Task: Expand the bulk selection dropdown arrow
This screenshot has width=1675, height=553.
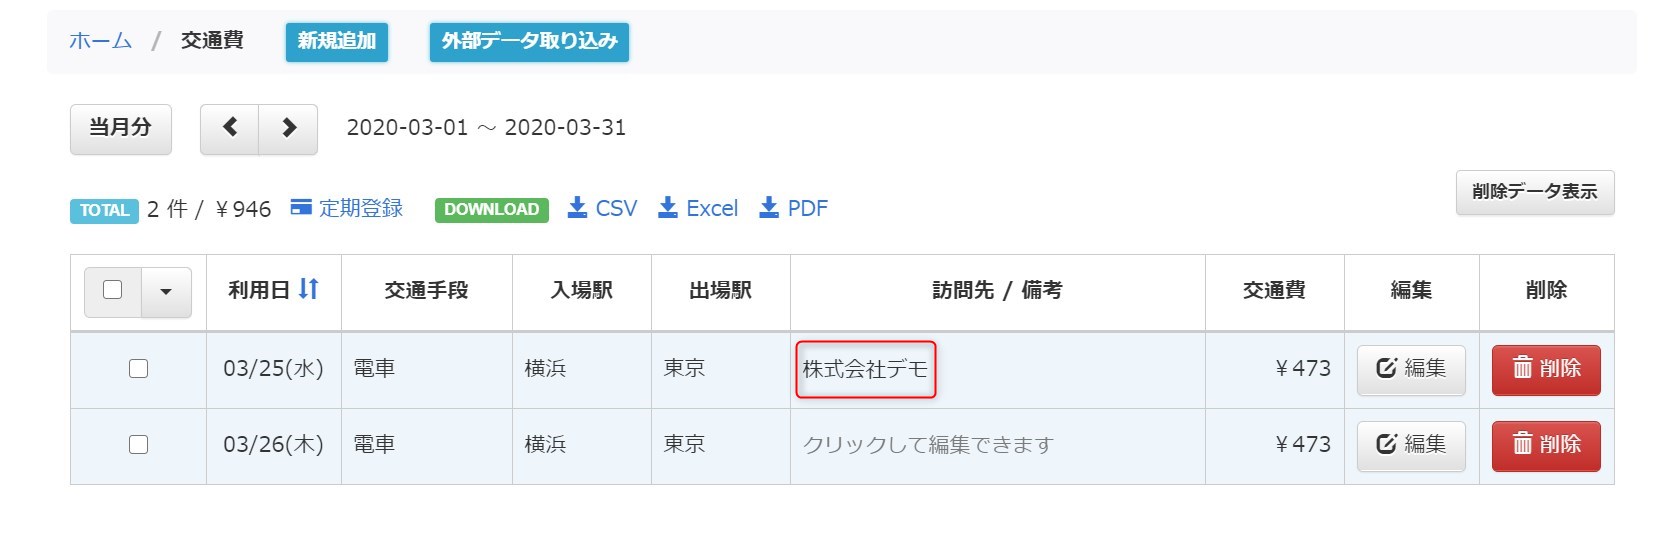Action: click(166, 291)
